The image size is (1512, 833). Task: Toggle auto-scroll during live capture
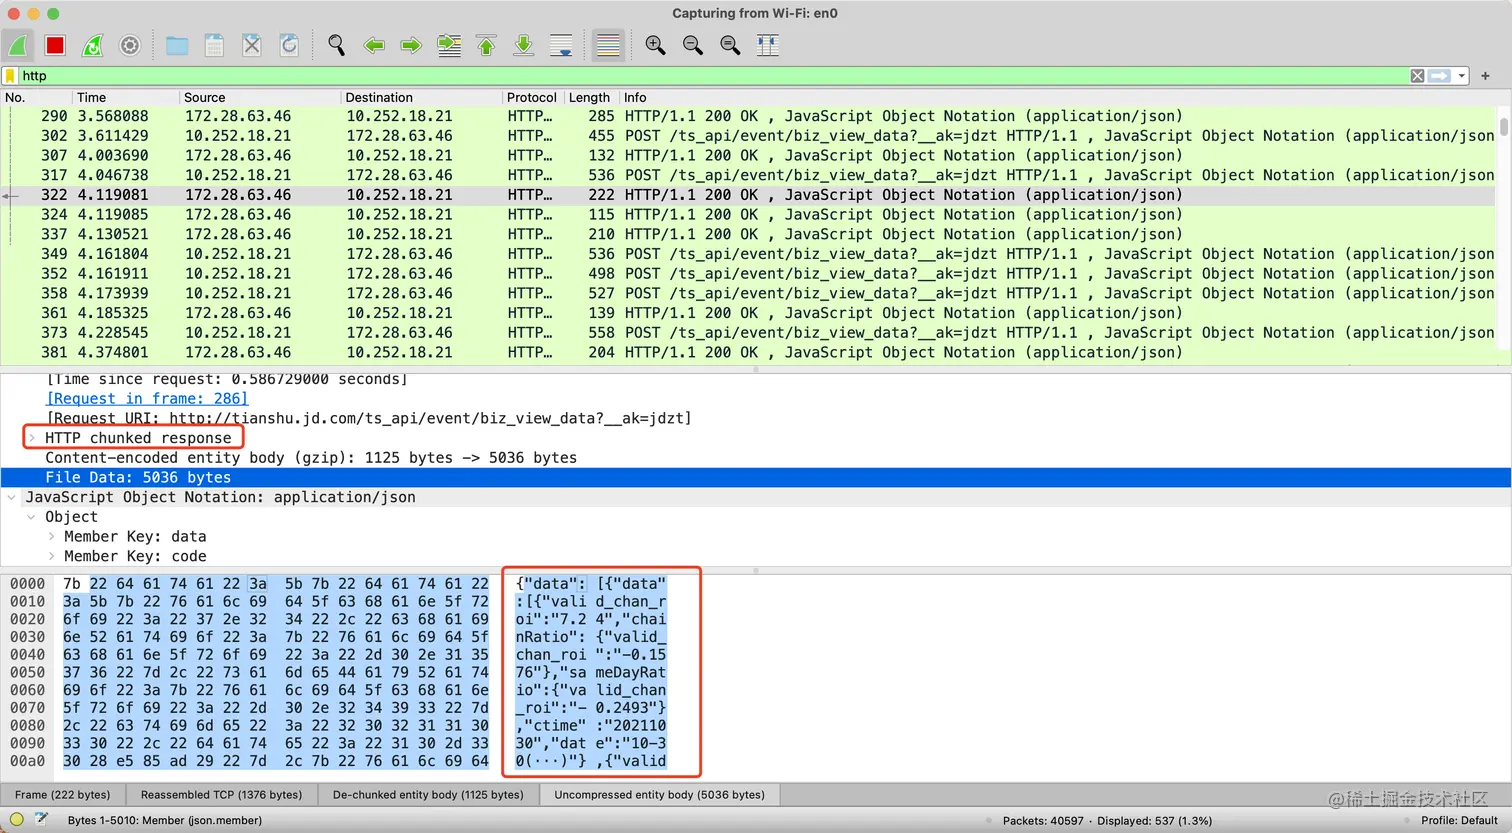(561, 45)
